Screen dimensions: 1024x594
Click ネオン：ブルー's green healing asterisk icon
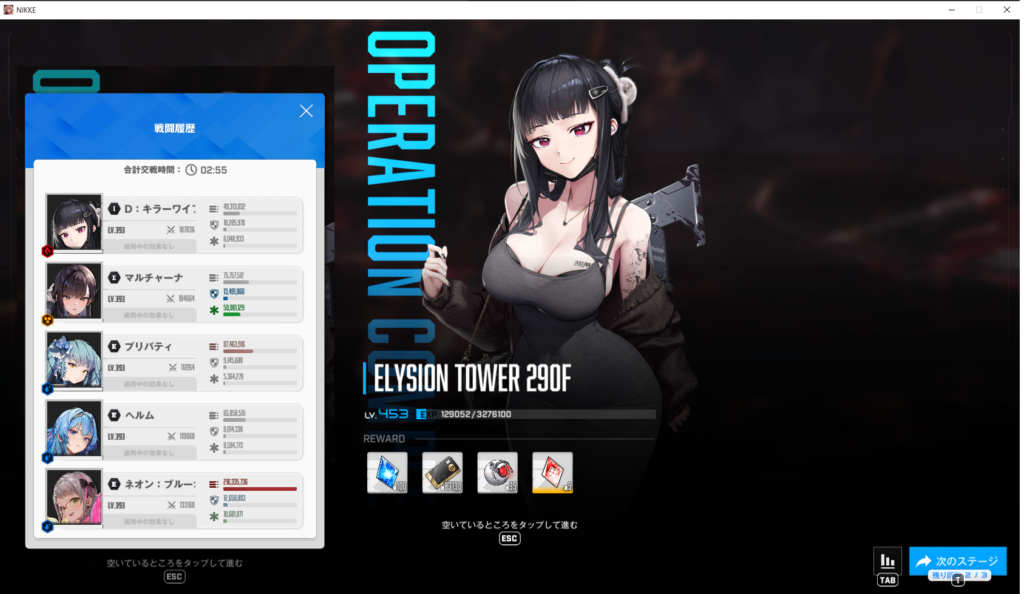point(214,516)
